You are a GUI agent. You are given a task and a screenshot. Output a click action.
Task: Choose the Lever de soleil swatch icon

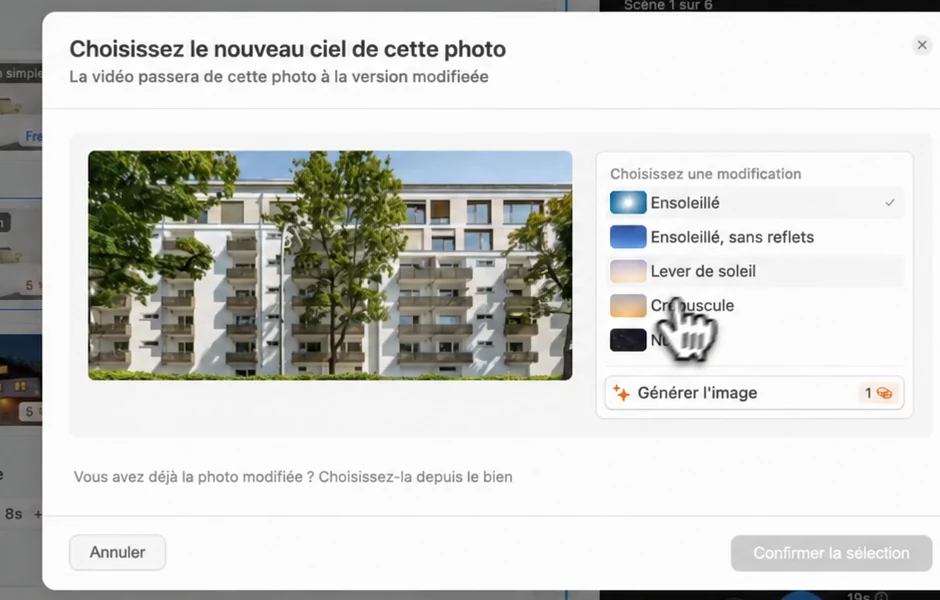[x=628, y=271]
